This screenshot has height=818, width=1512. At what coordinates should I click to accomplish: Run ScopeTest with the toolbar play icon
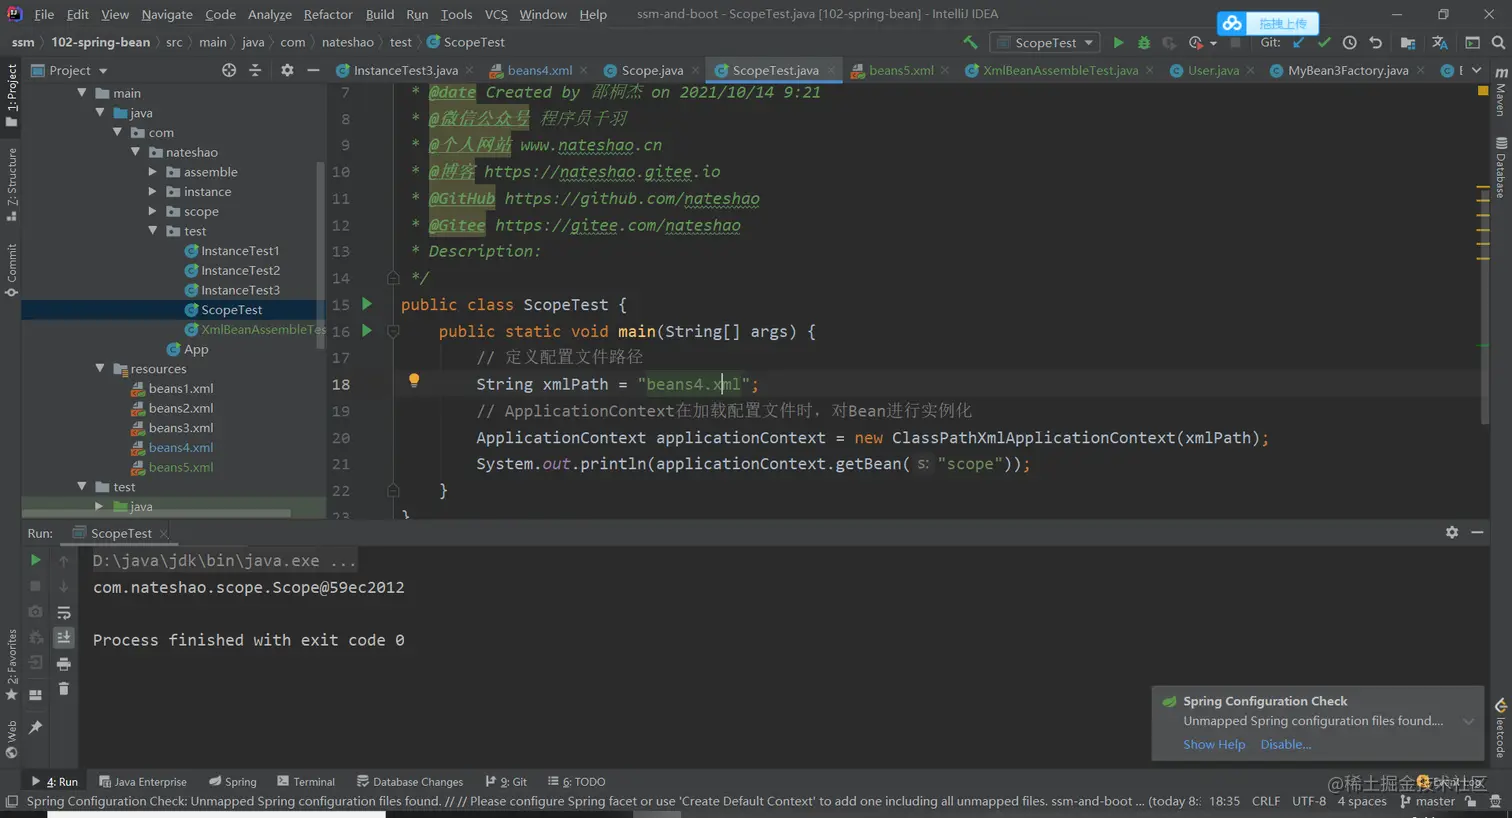click(1118, 42)
